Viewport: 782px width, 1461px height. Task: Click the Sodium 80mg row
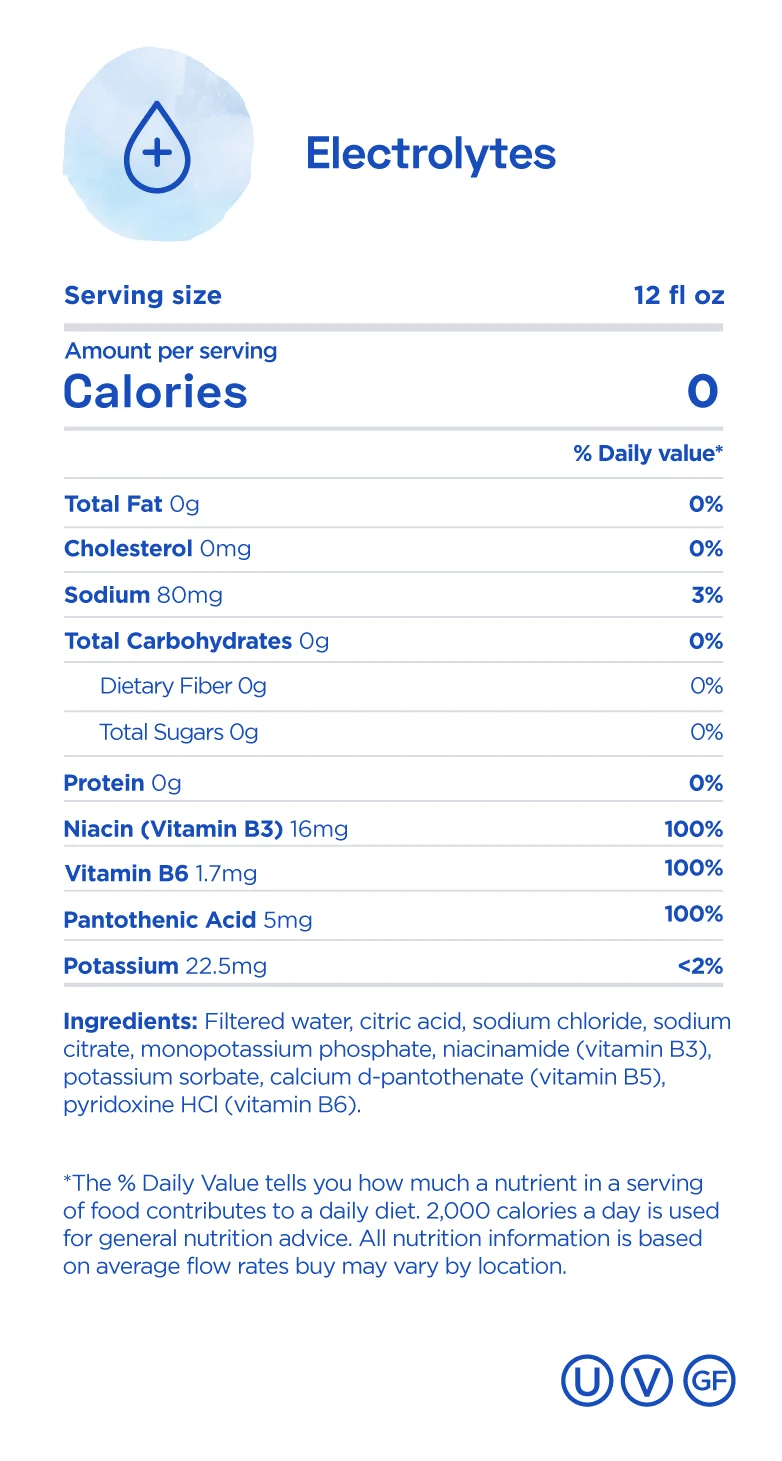click(143, 595)
